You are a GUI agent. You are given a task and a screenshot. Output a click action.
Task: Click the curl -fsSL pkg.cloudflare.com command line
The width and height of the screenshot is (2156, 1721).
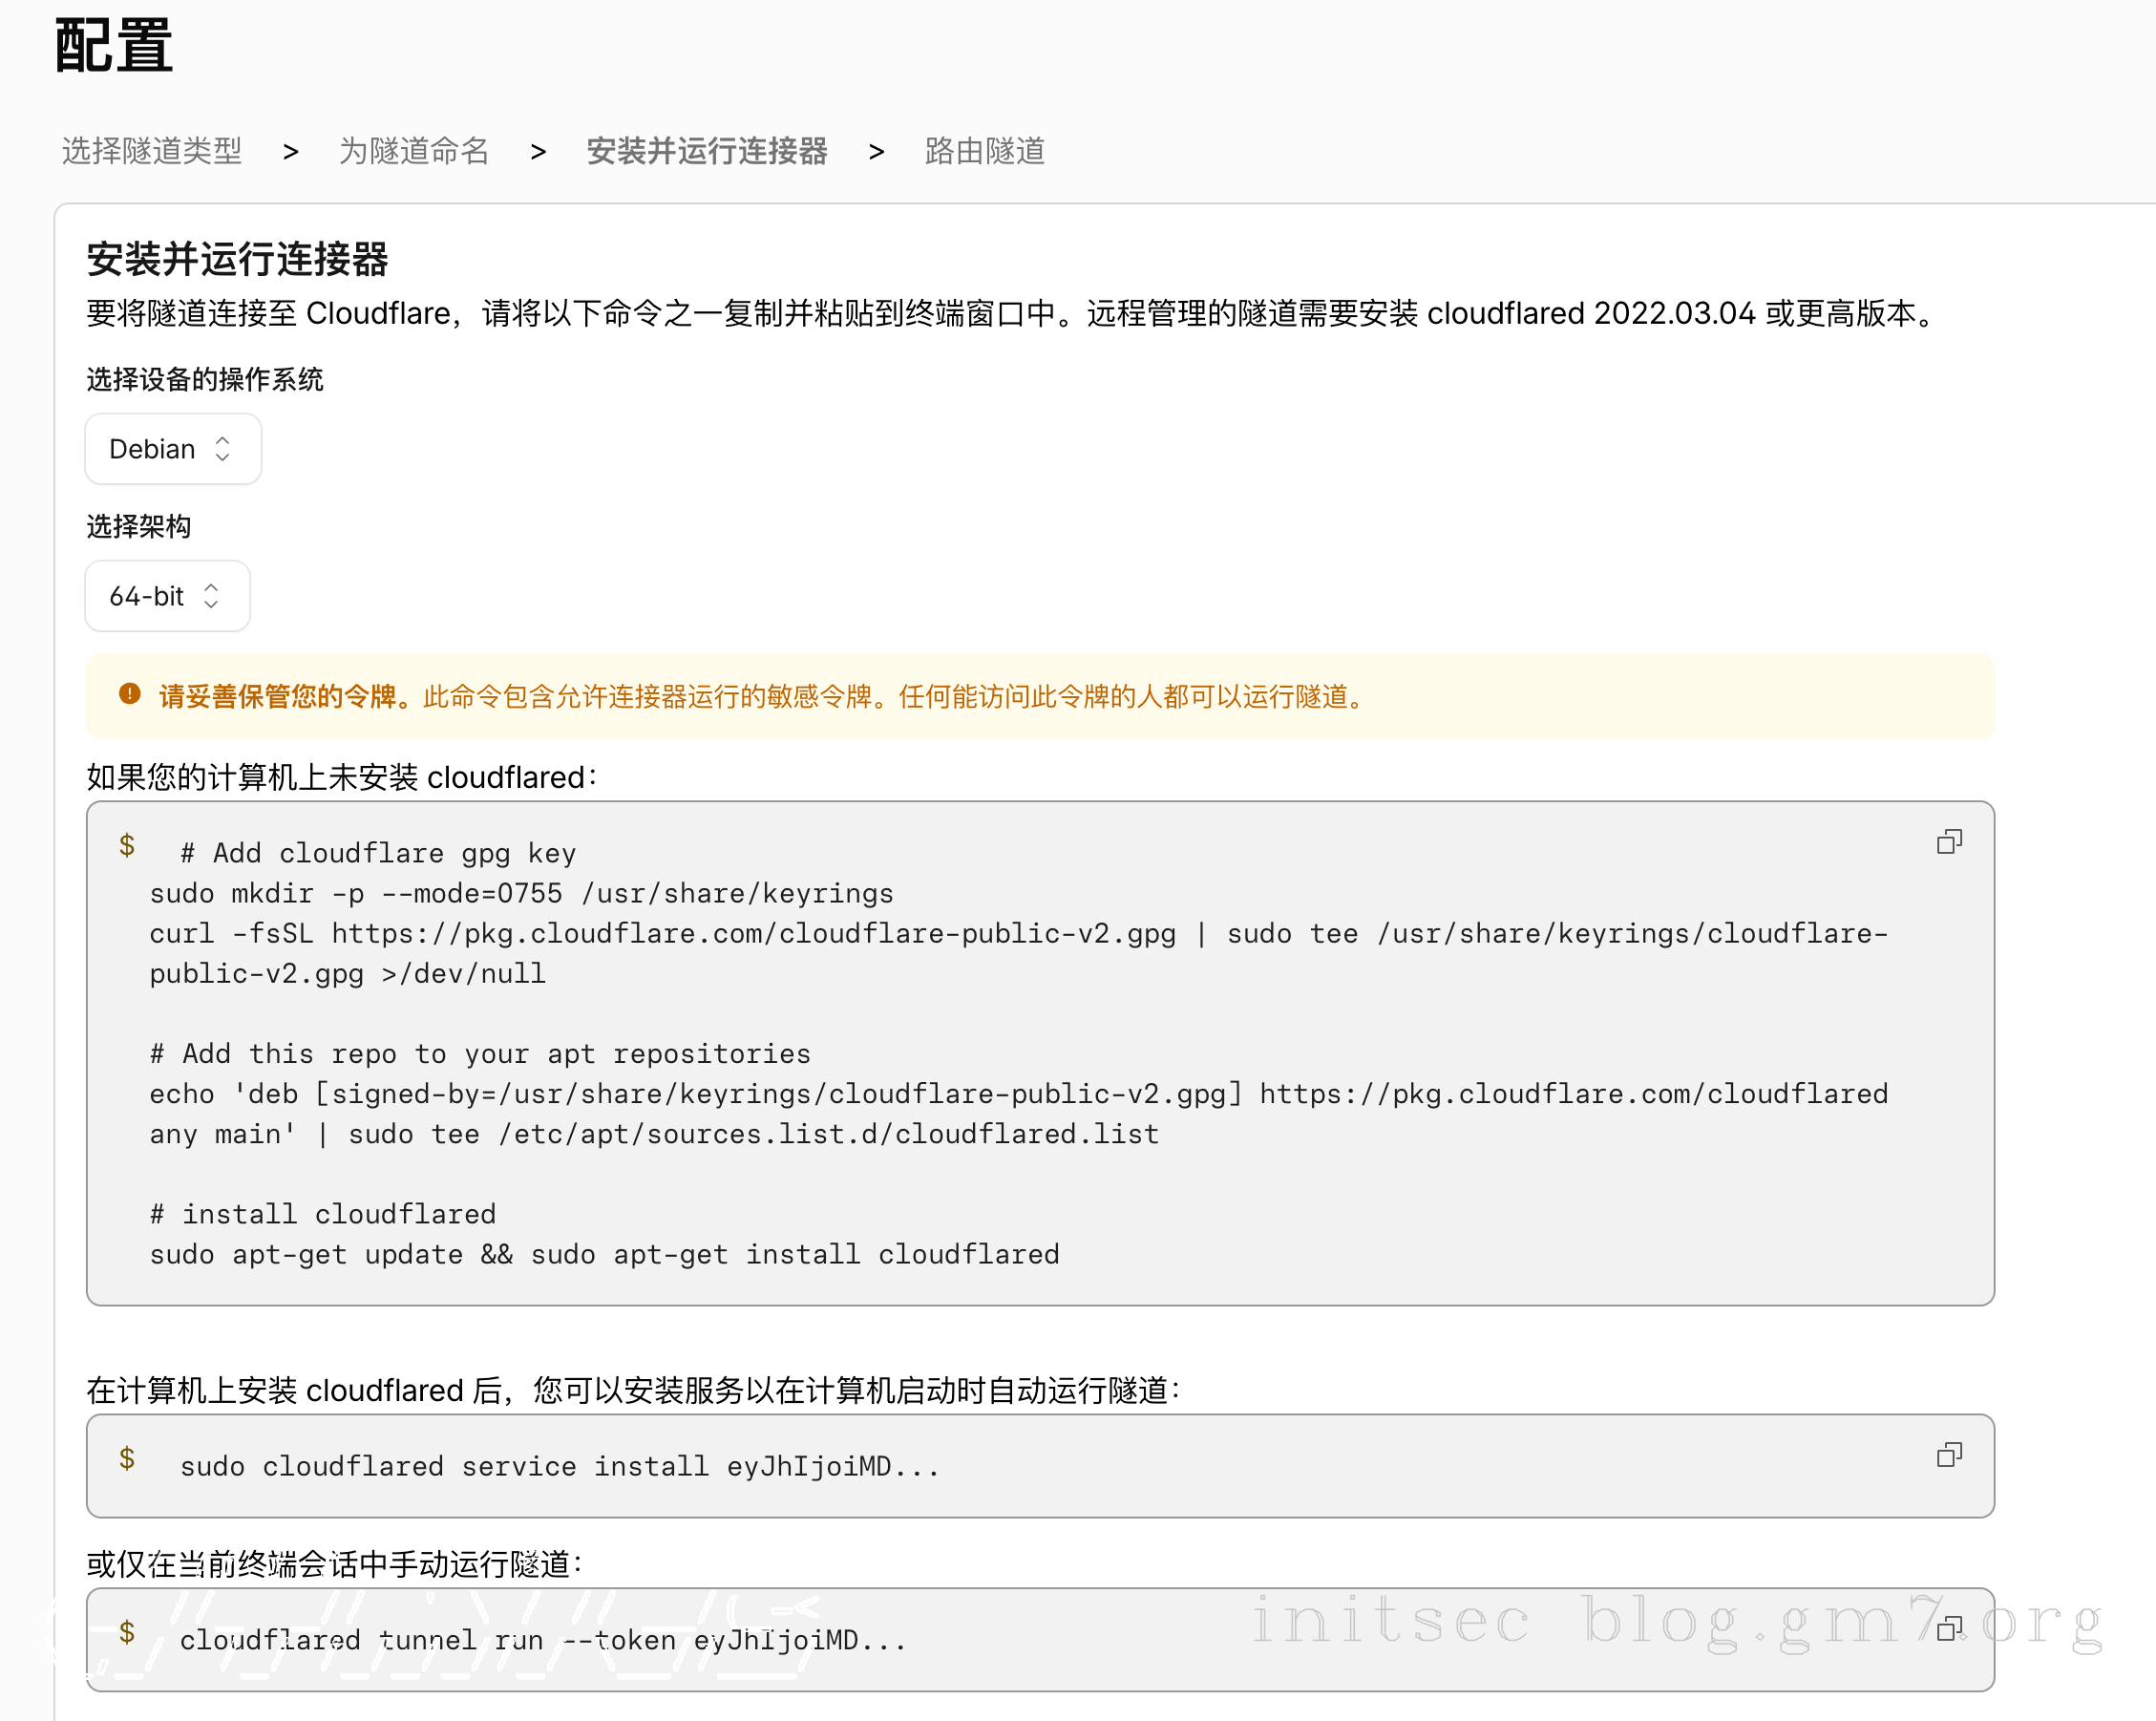coord(1019,954)
